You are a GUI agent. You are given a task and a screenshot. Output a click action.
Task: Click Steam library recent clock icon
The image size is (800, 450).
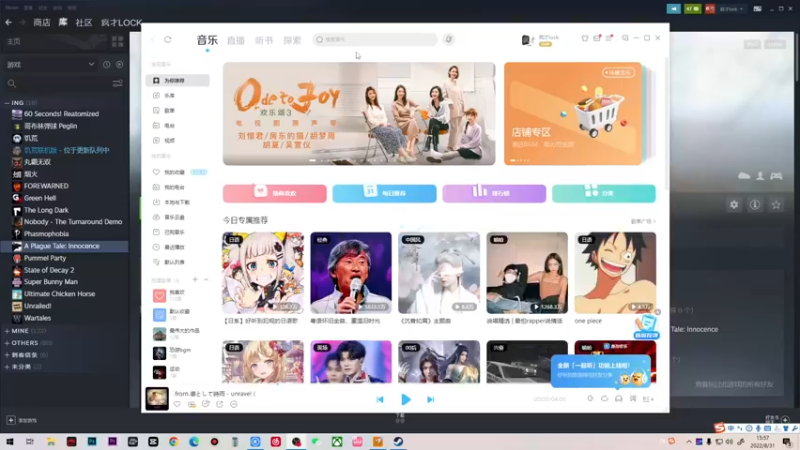click(106, 65)
